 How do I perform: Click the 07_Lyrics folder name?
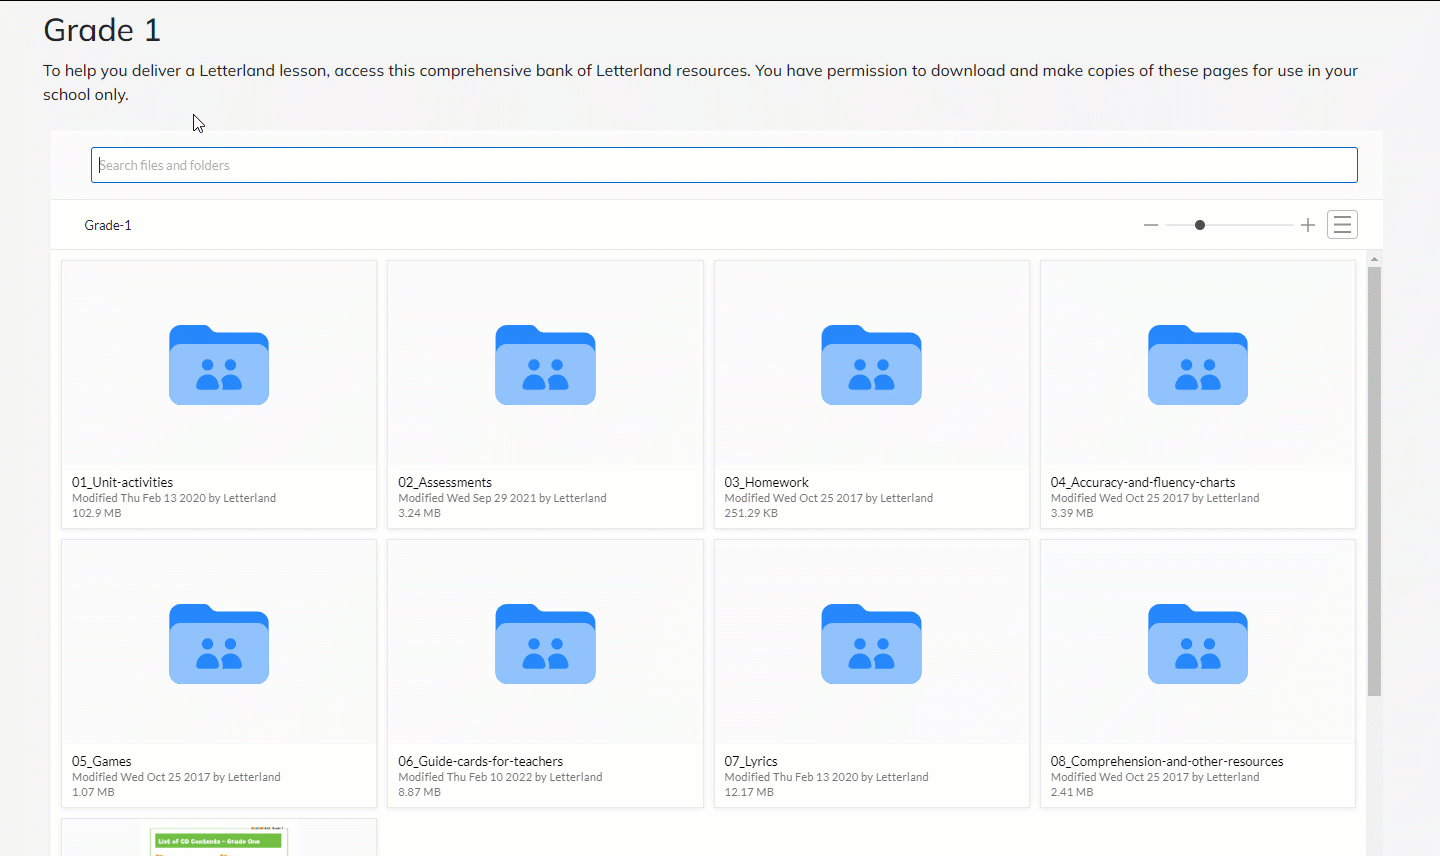(751, 761)
